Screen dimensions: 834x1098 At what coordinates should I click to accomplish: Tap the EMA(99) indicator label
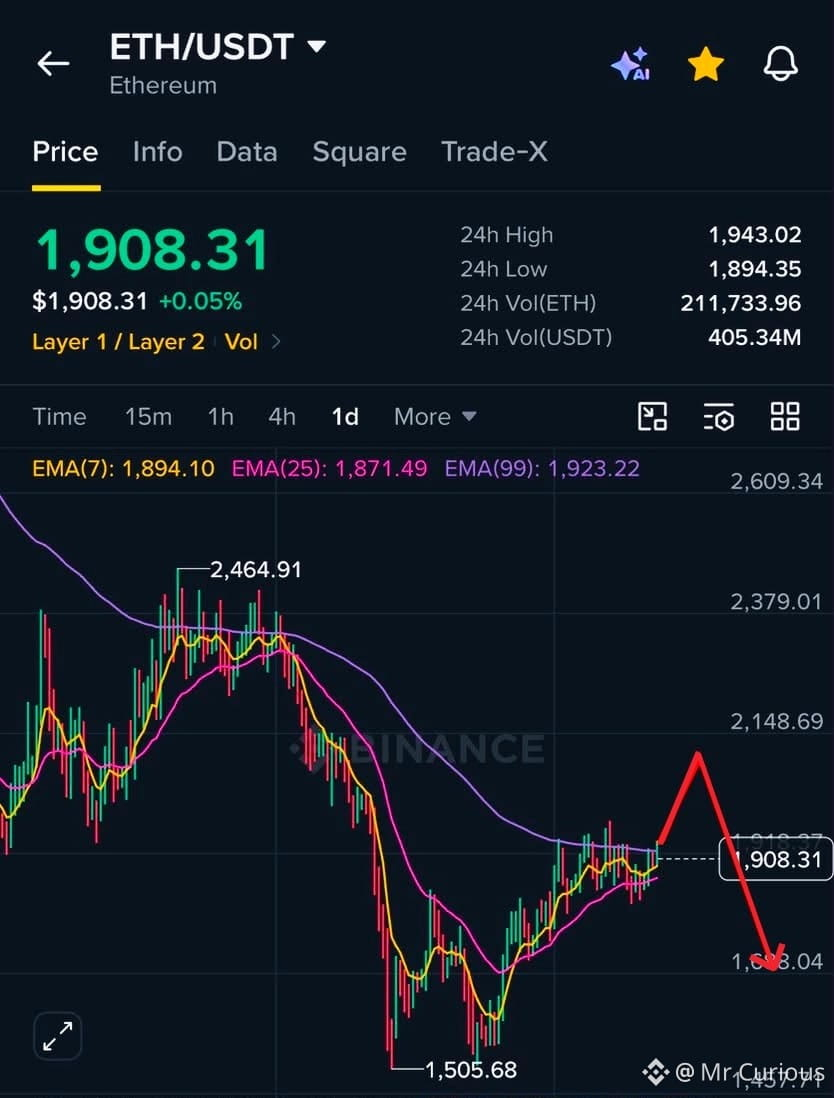(542, 468)
